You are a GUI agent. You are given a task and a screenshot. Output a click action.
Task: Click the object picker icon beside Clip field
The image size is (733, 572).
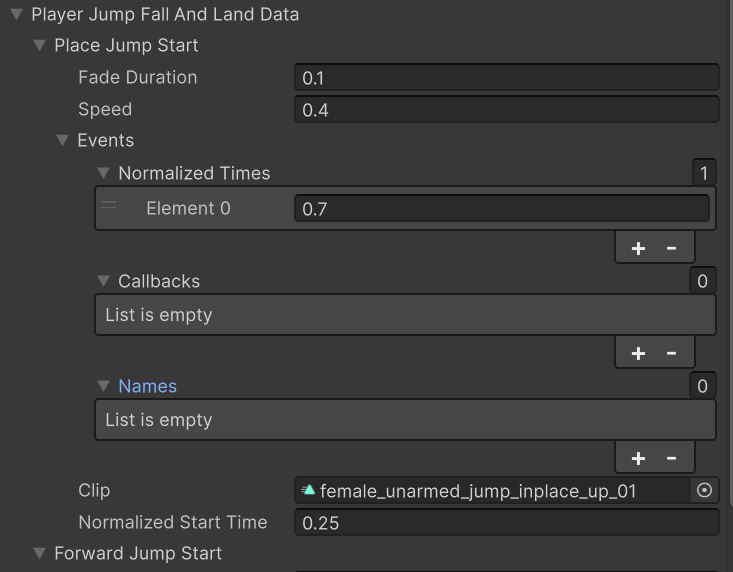(704, 490)
